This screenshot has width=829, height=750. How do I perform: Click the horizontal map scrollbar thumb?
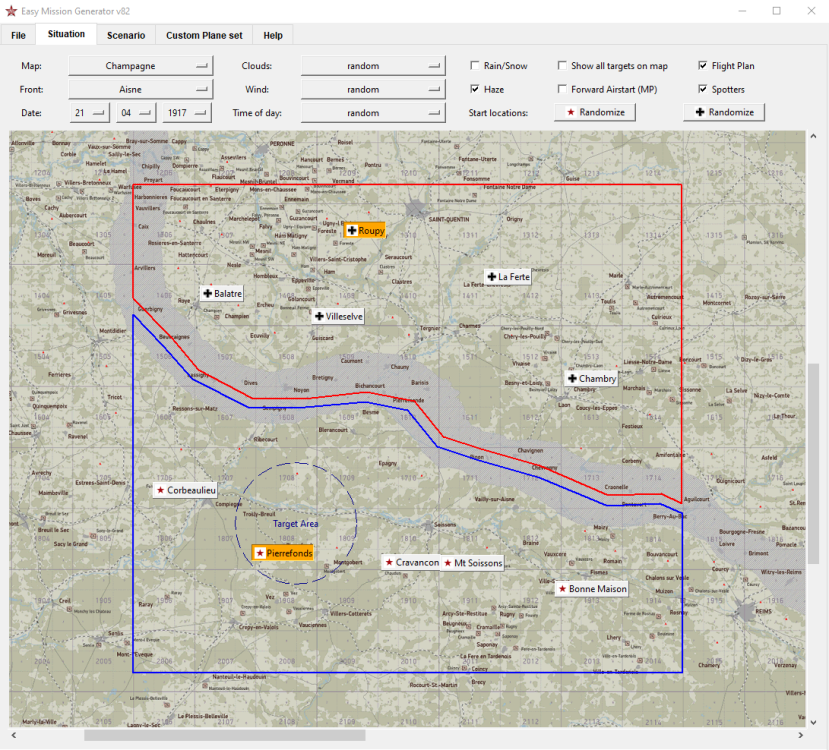[225, 735]
